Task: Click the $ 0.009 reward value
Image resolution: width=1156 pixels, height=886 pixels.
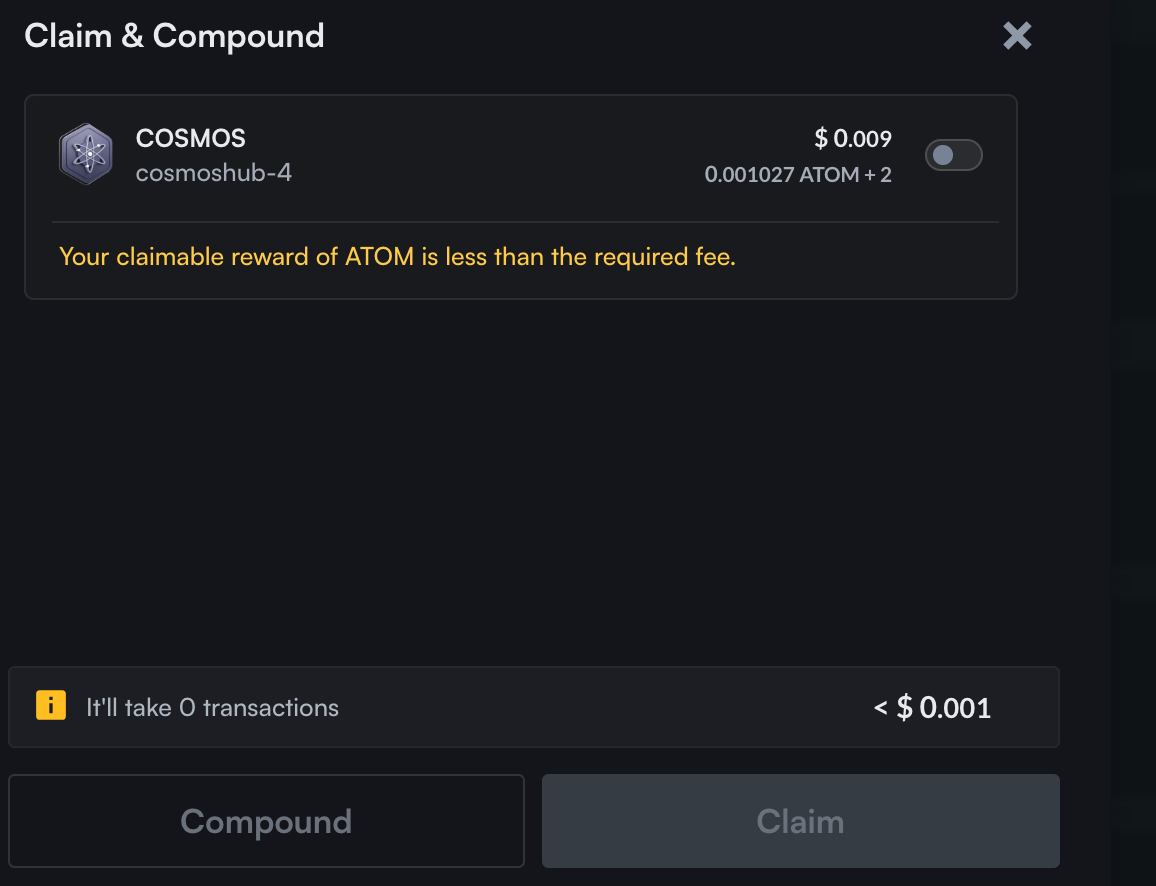Action: 852,138
